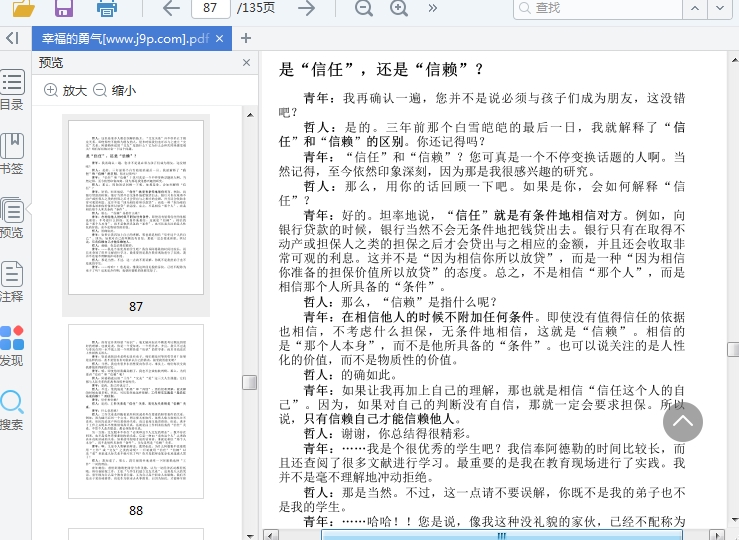739x540 pixels.
Task: Click the zoom in magnifier in toolbar
Action: tap(399, 8)
